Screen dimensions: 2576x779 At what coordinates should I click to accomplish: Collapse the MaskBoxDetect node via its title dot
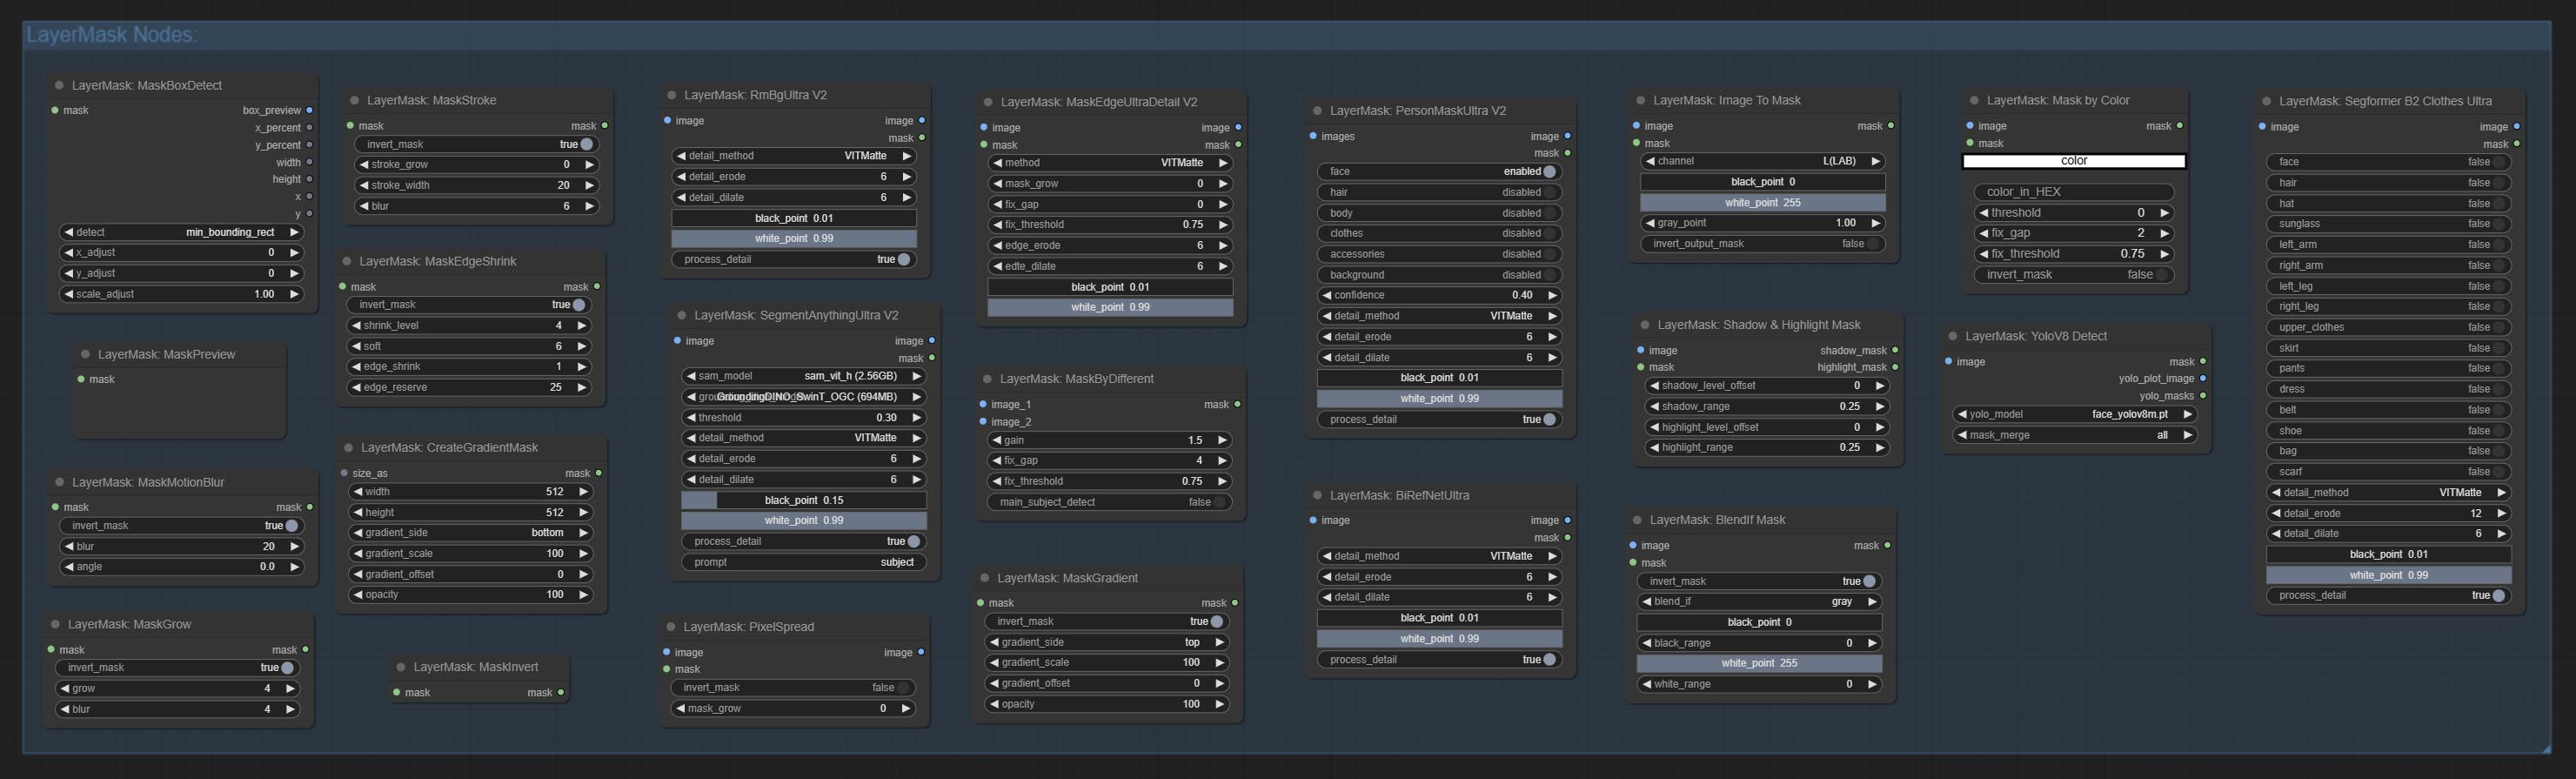click(x=59, y=86)
